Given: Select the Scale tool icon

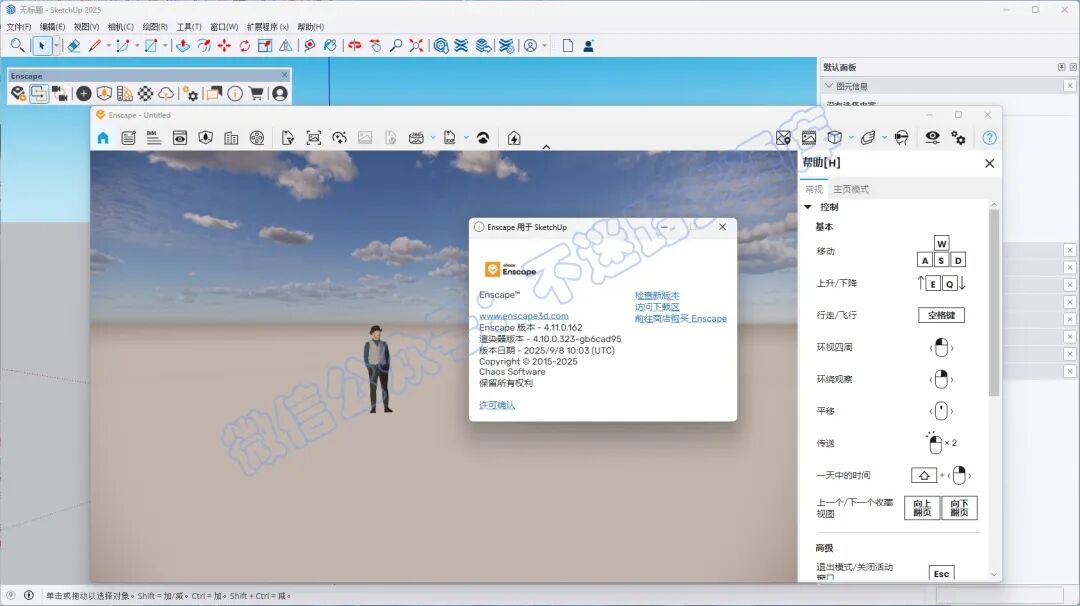Looking at the screenshot, I should tap(264, 46).
